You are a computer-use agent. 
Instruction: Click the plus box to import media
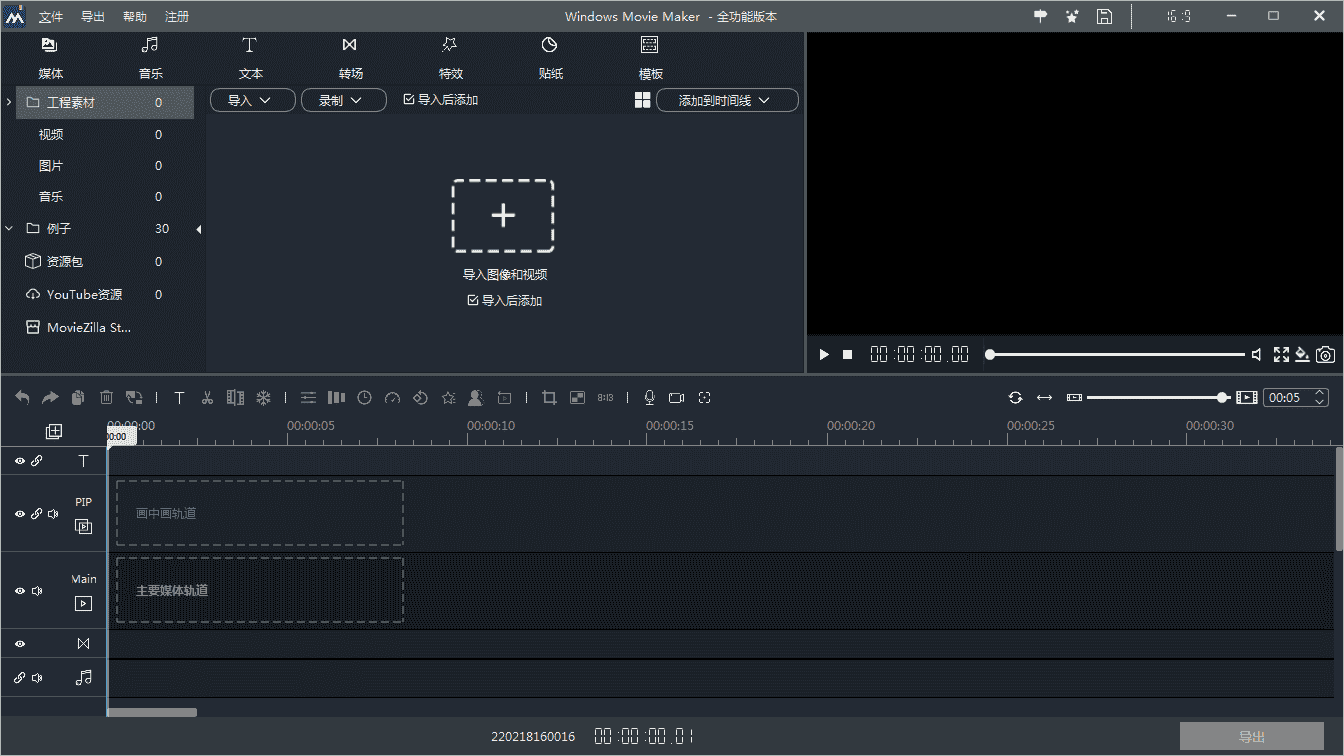503,215
